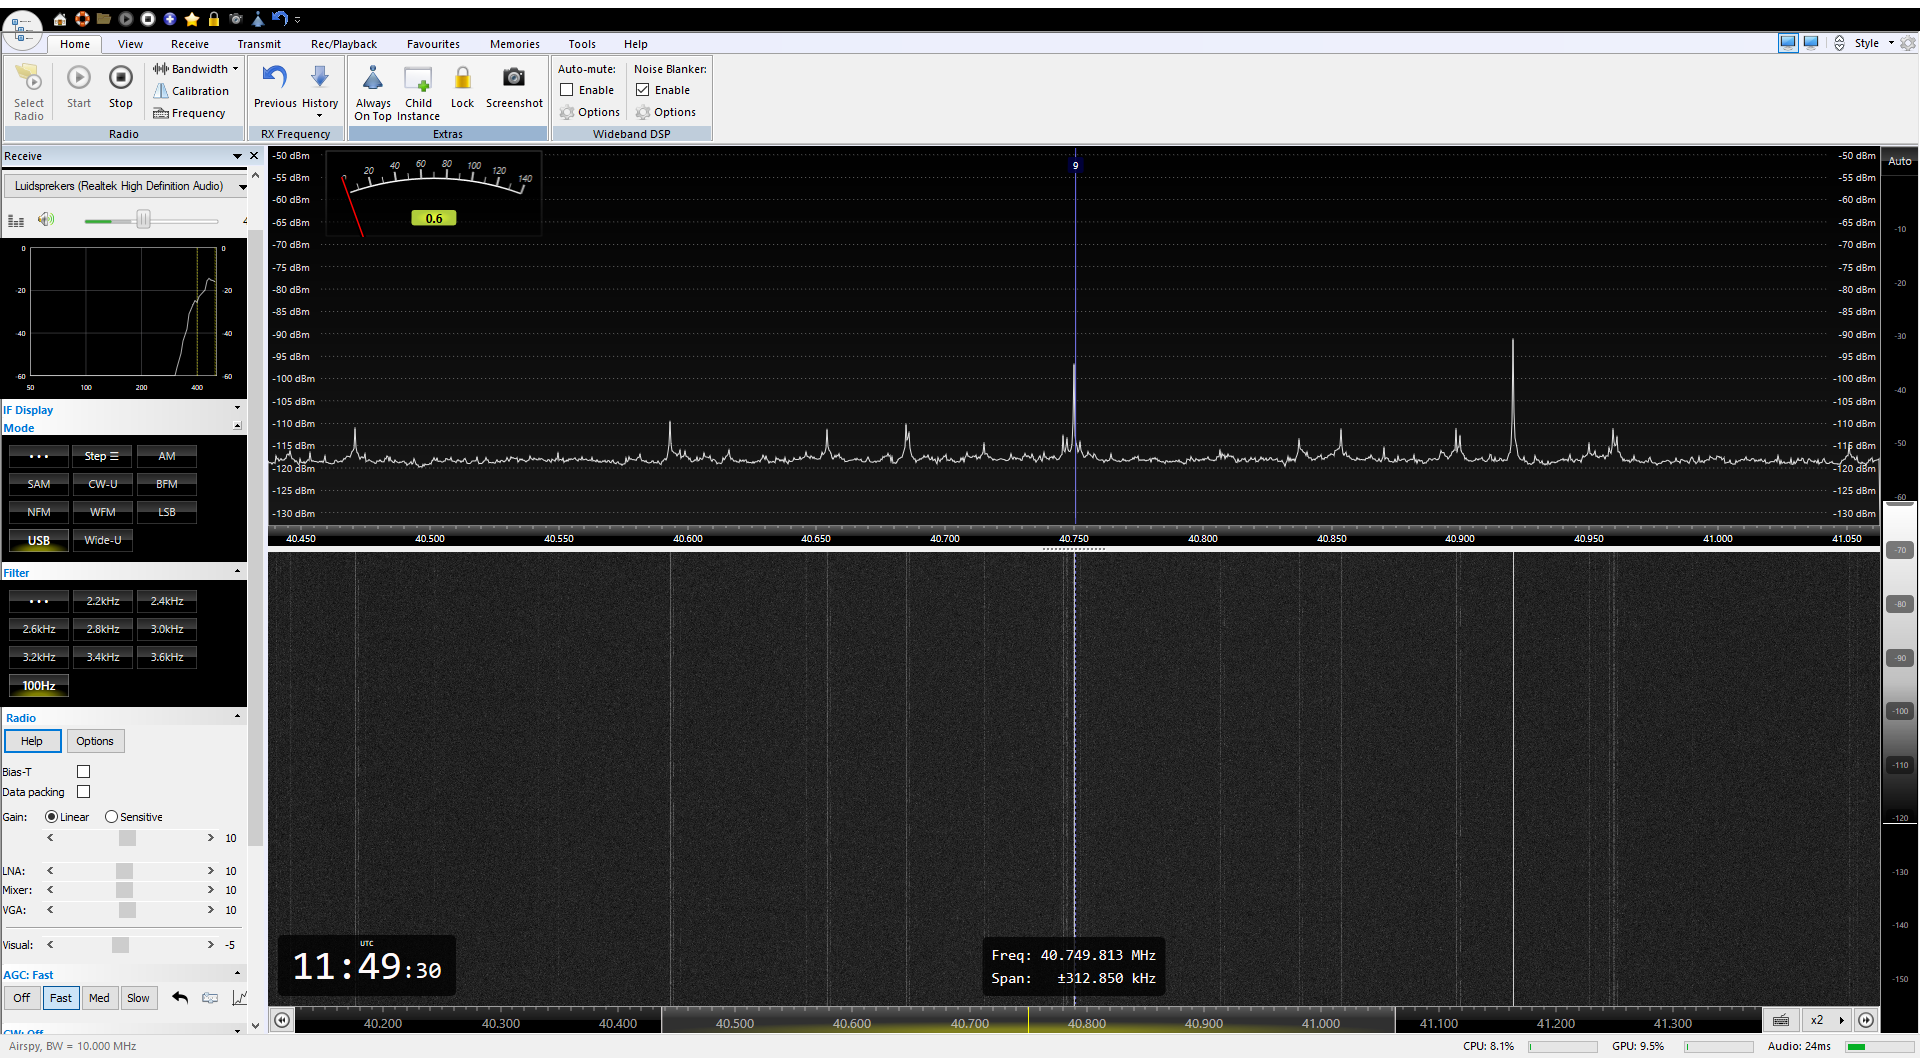Image resolution: width=1920 pixels, height=1058 pixels.
Task: Mute audio using the speaker icon
Action: click(x=46, y=220)
